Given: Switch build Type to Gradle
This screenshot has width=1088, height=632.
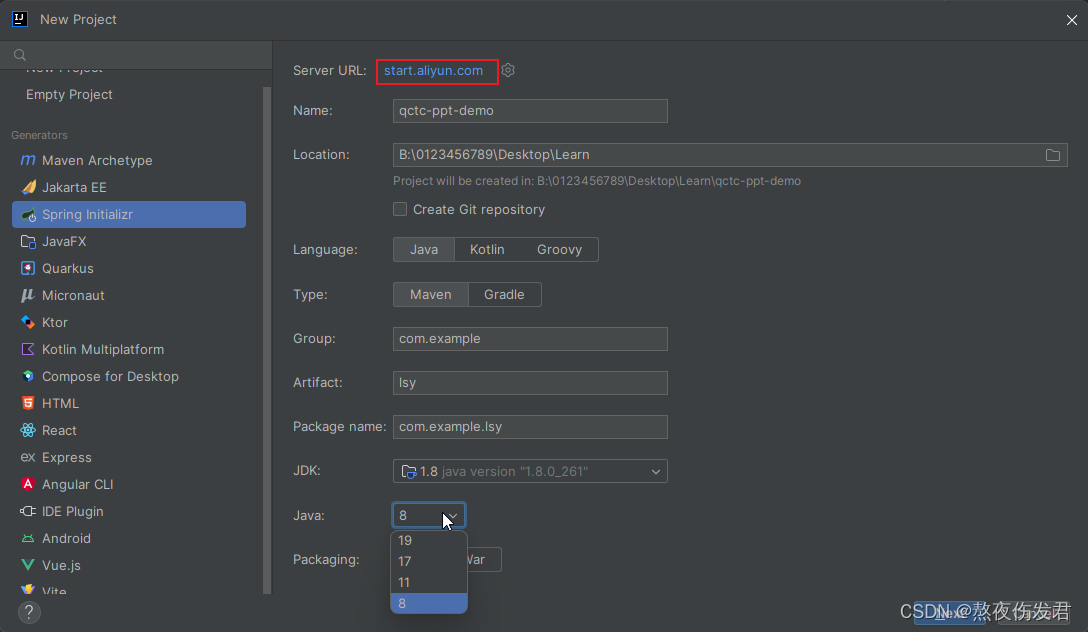Looking at the screenshot, I should [x=504, y=294].
